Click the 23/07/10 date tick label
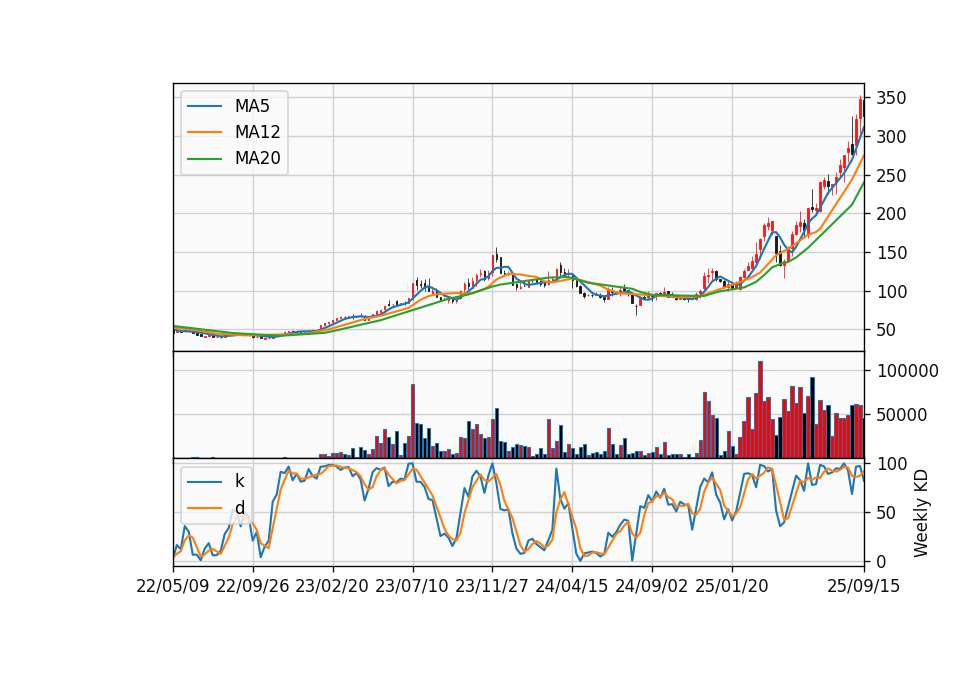 coord(412,586)
